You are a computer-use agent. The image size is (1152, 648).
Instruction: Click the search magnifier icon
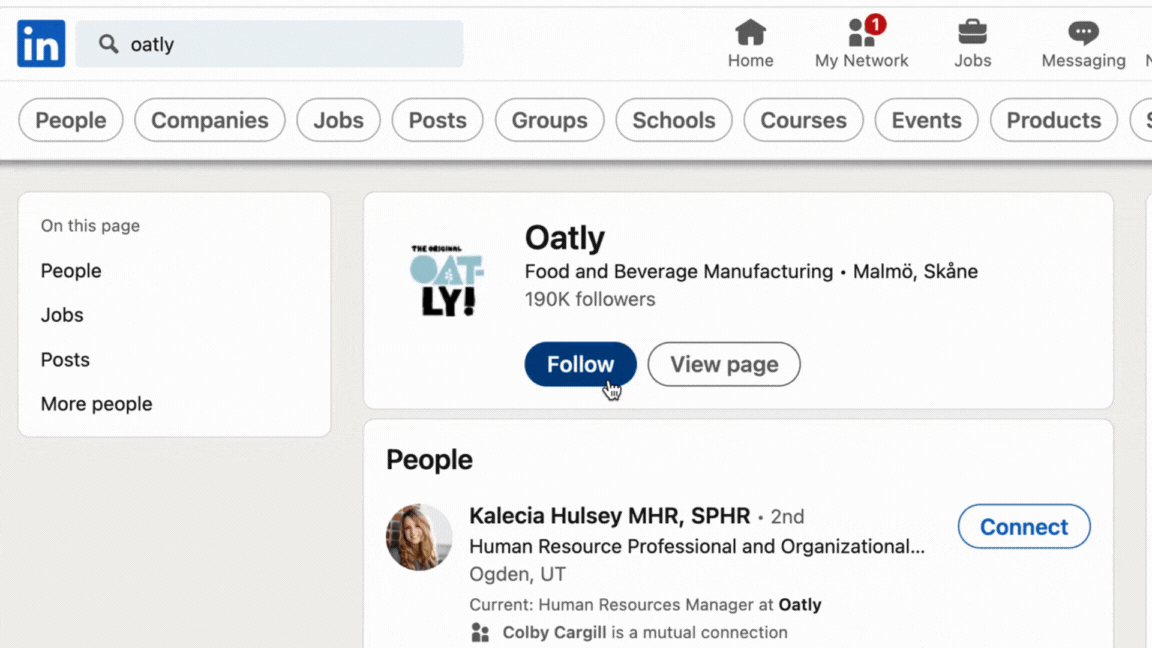tap(108, 44)
